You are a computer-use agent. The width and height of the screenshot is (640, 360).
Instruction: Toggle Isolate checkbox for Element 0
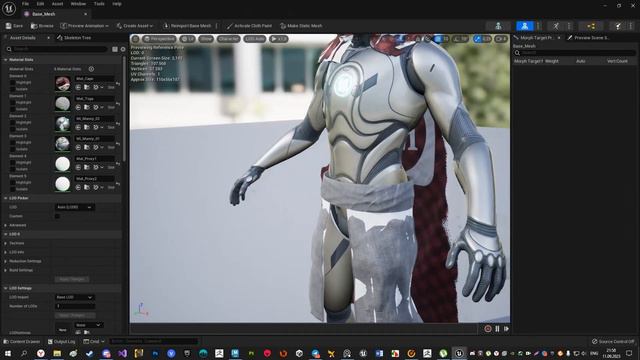click(x=12, y=89)
